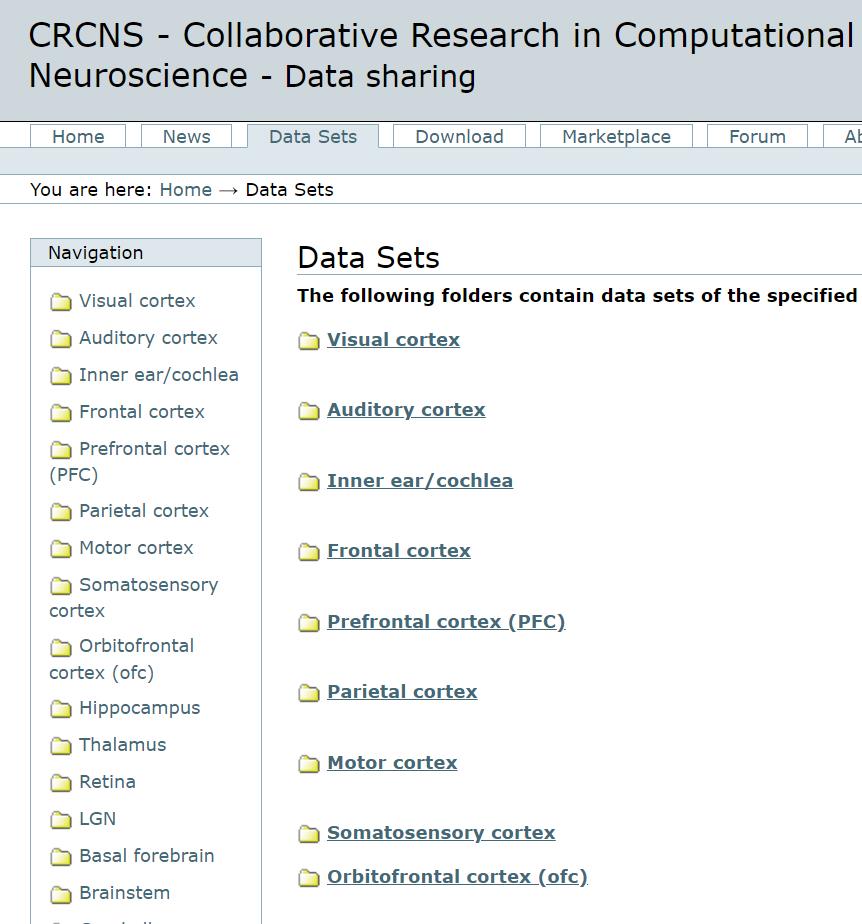
Task: Select Basal forebrain in Navigation sidebar
Action: 146,856
